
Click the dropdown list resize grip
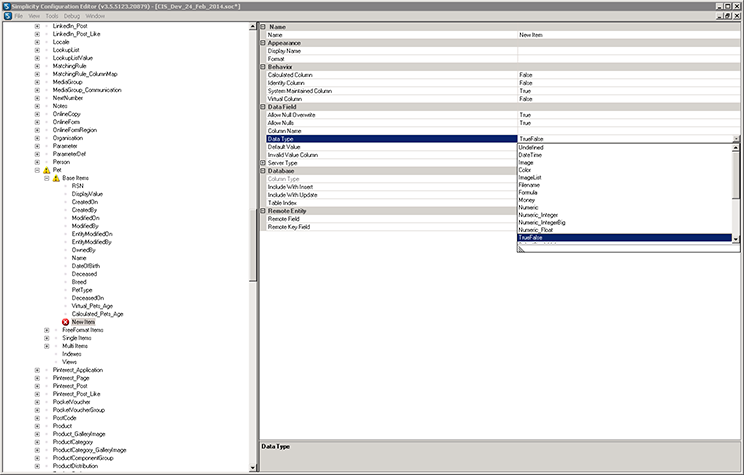pos(521,249)
